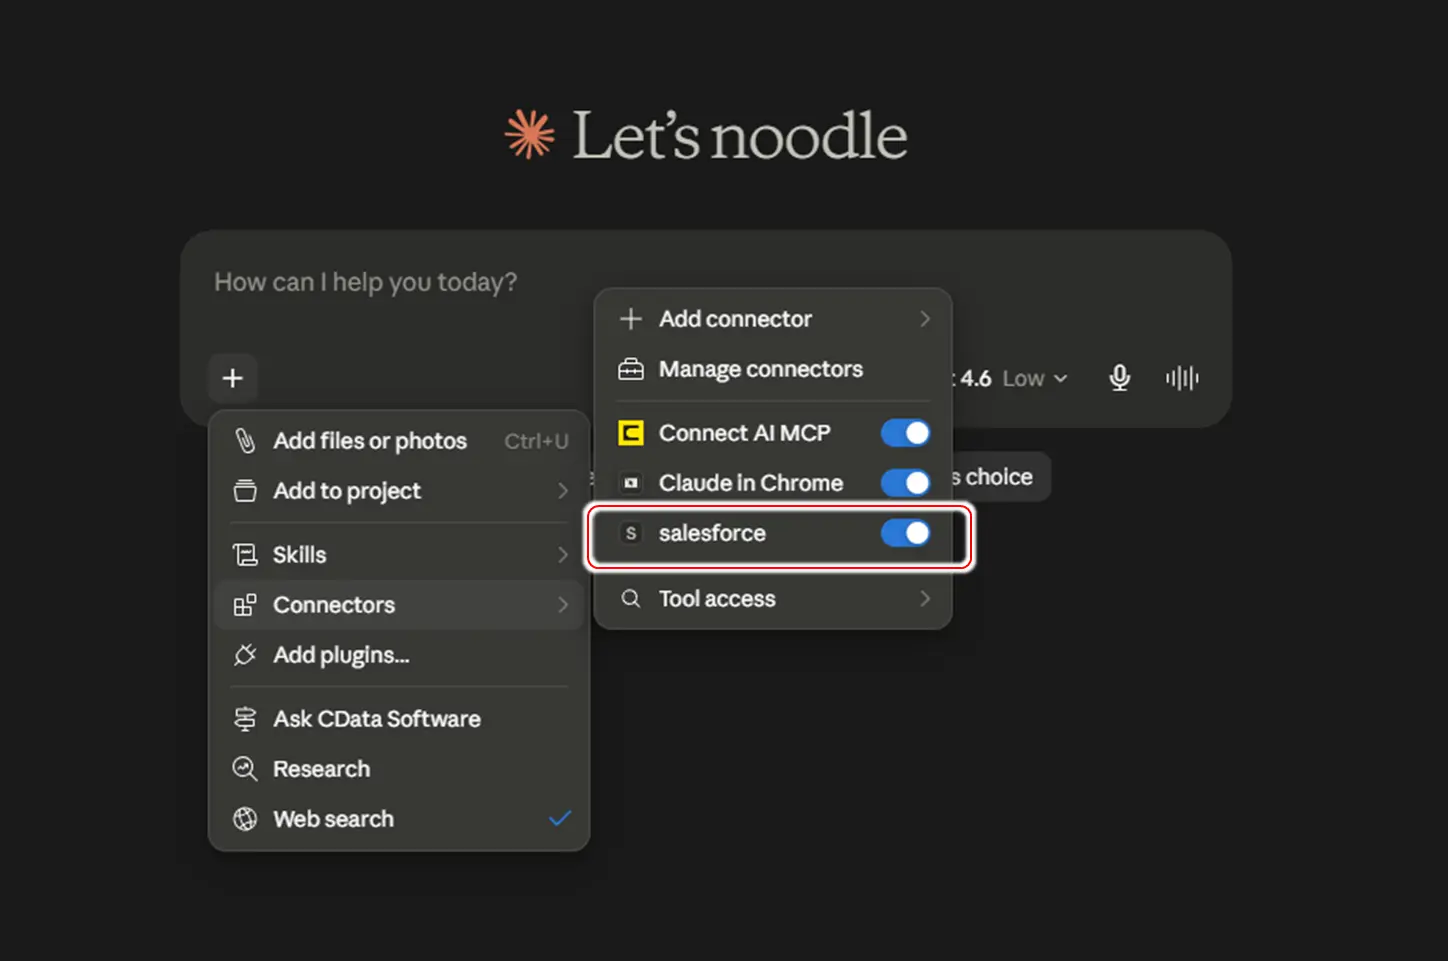Choose Add plugins... from the menu

tap(399, 655)
